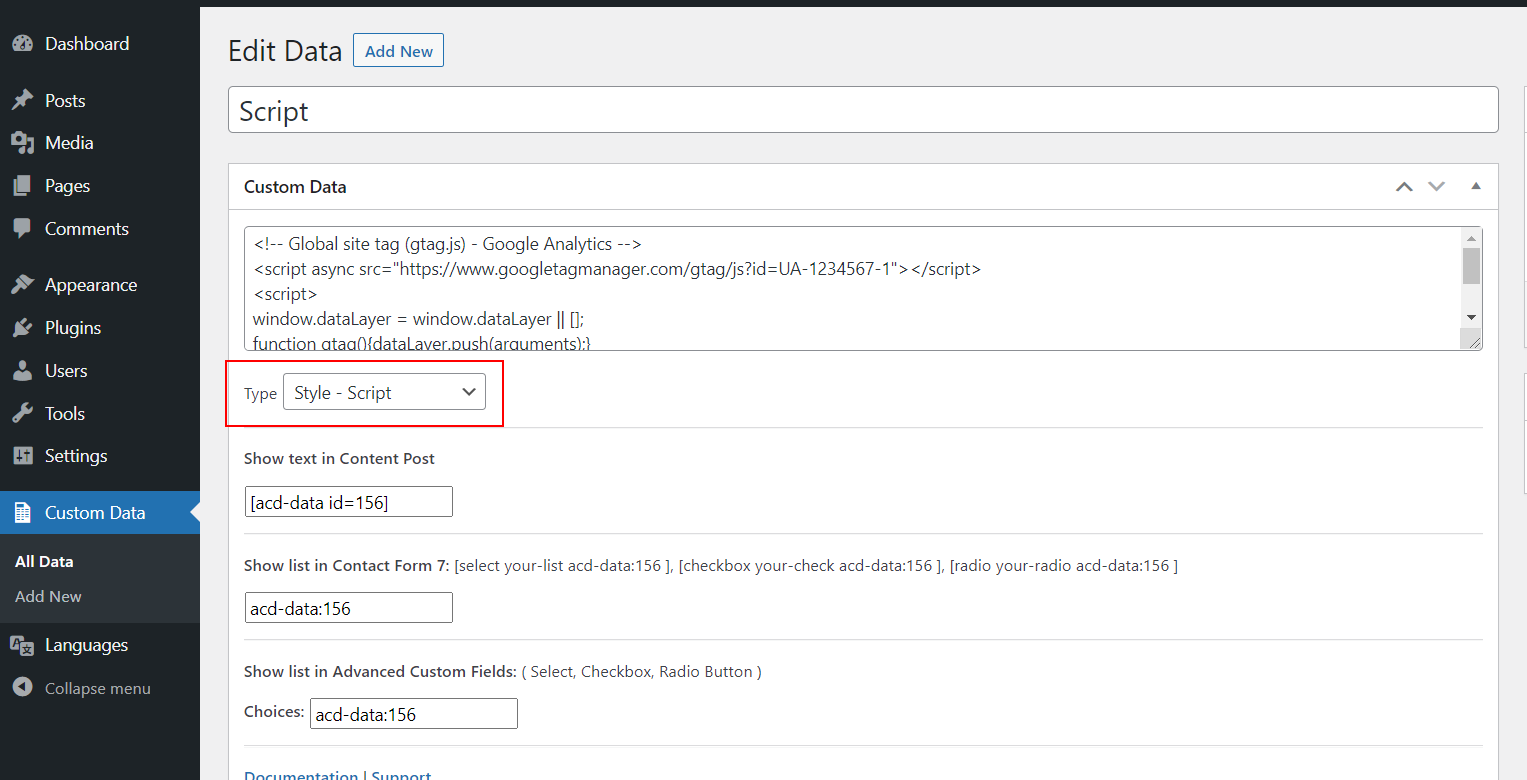Click the Comments speech bubble icon

tap(22, 229)
